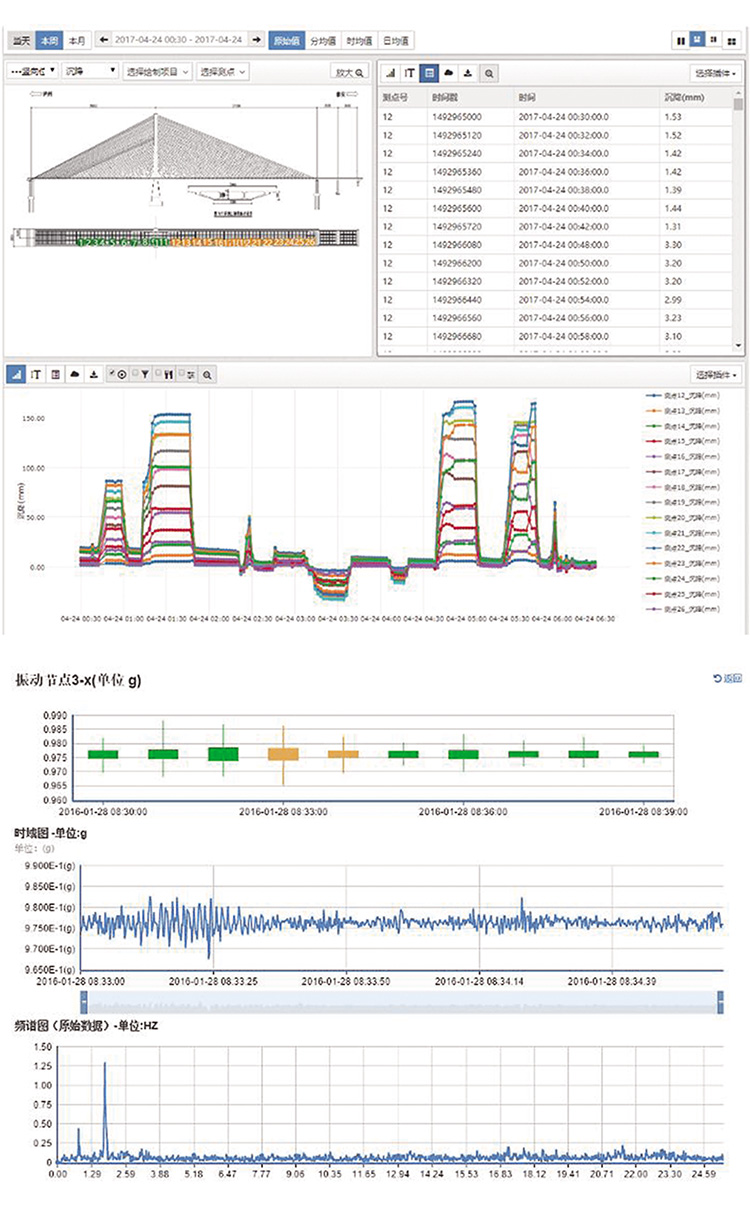750x1232 pixels.
Task: Toggle the checkbox beside the filter funnel icon
Action: point(135,374)
